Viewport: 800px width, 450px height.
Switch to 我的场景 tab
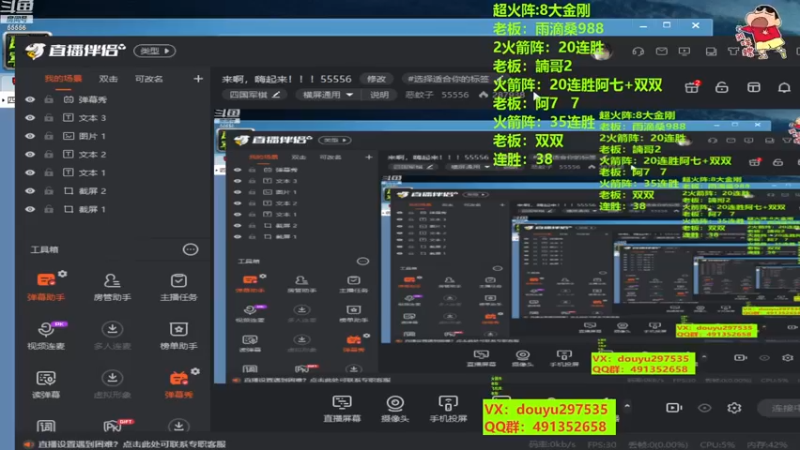pyautogui.click(x=63, y=79)
